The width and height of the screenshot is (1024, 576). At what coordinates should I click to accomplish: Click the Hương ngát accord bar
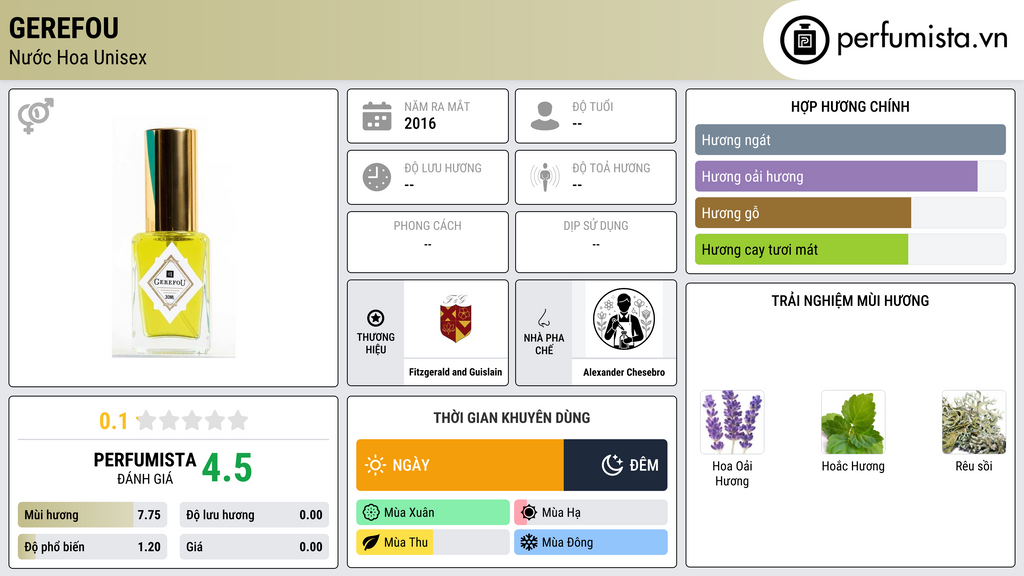click(x=850, y=140)
